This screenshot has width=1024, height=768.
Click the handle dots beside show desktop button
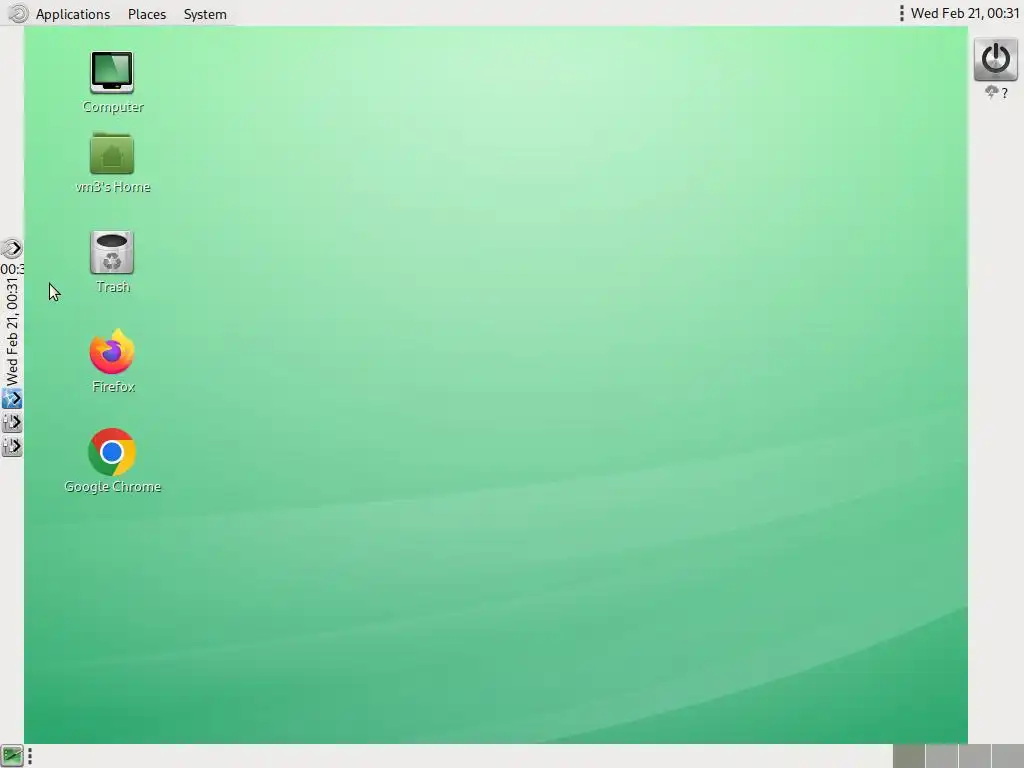[x=30, y=756]
